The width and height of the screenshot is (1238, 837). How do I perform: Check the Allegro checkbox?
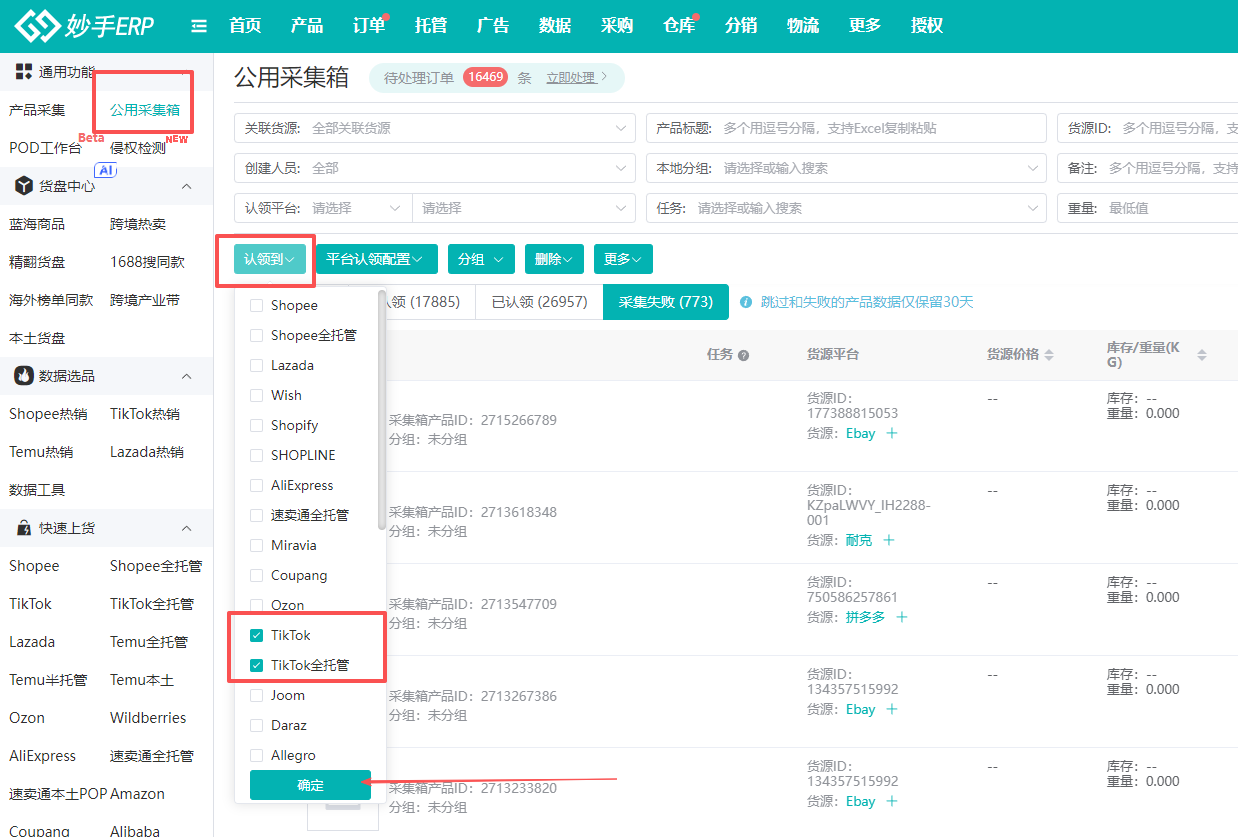(x=257, y=755)
